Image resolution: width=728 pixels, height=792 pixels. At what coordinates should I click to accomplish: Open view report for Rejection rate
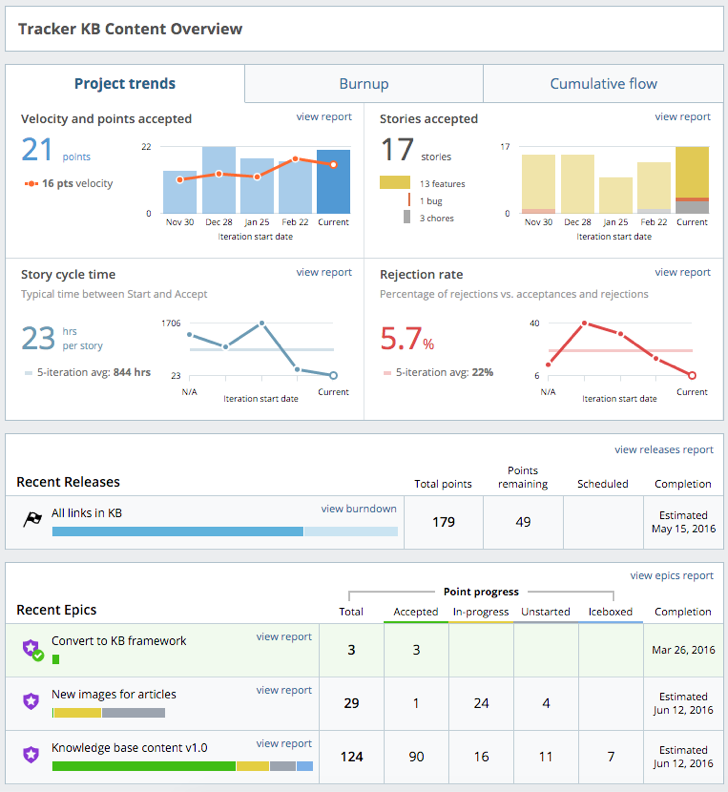[682, 272]
